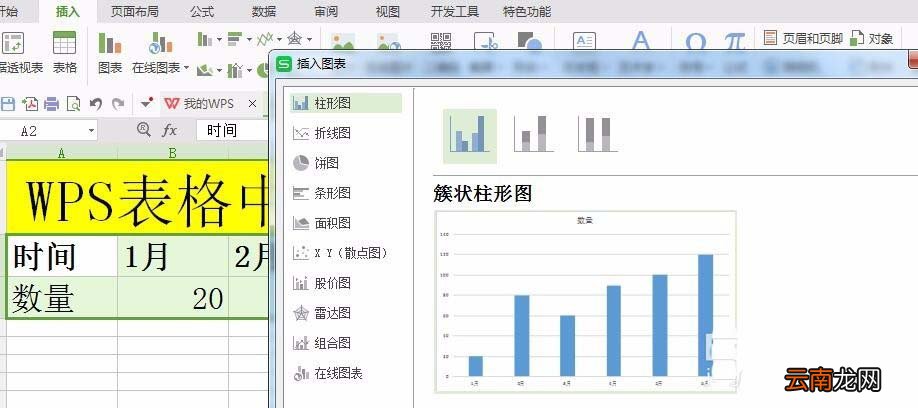Select 条形图 in the chart type list

tap(346, 193)
